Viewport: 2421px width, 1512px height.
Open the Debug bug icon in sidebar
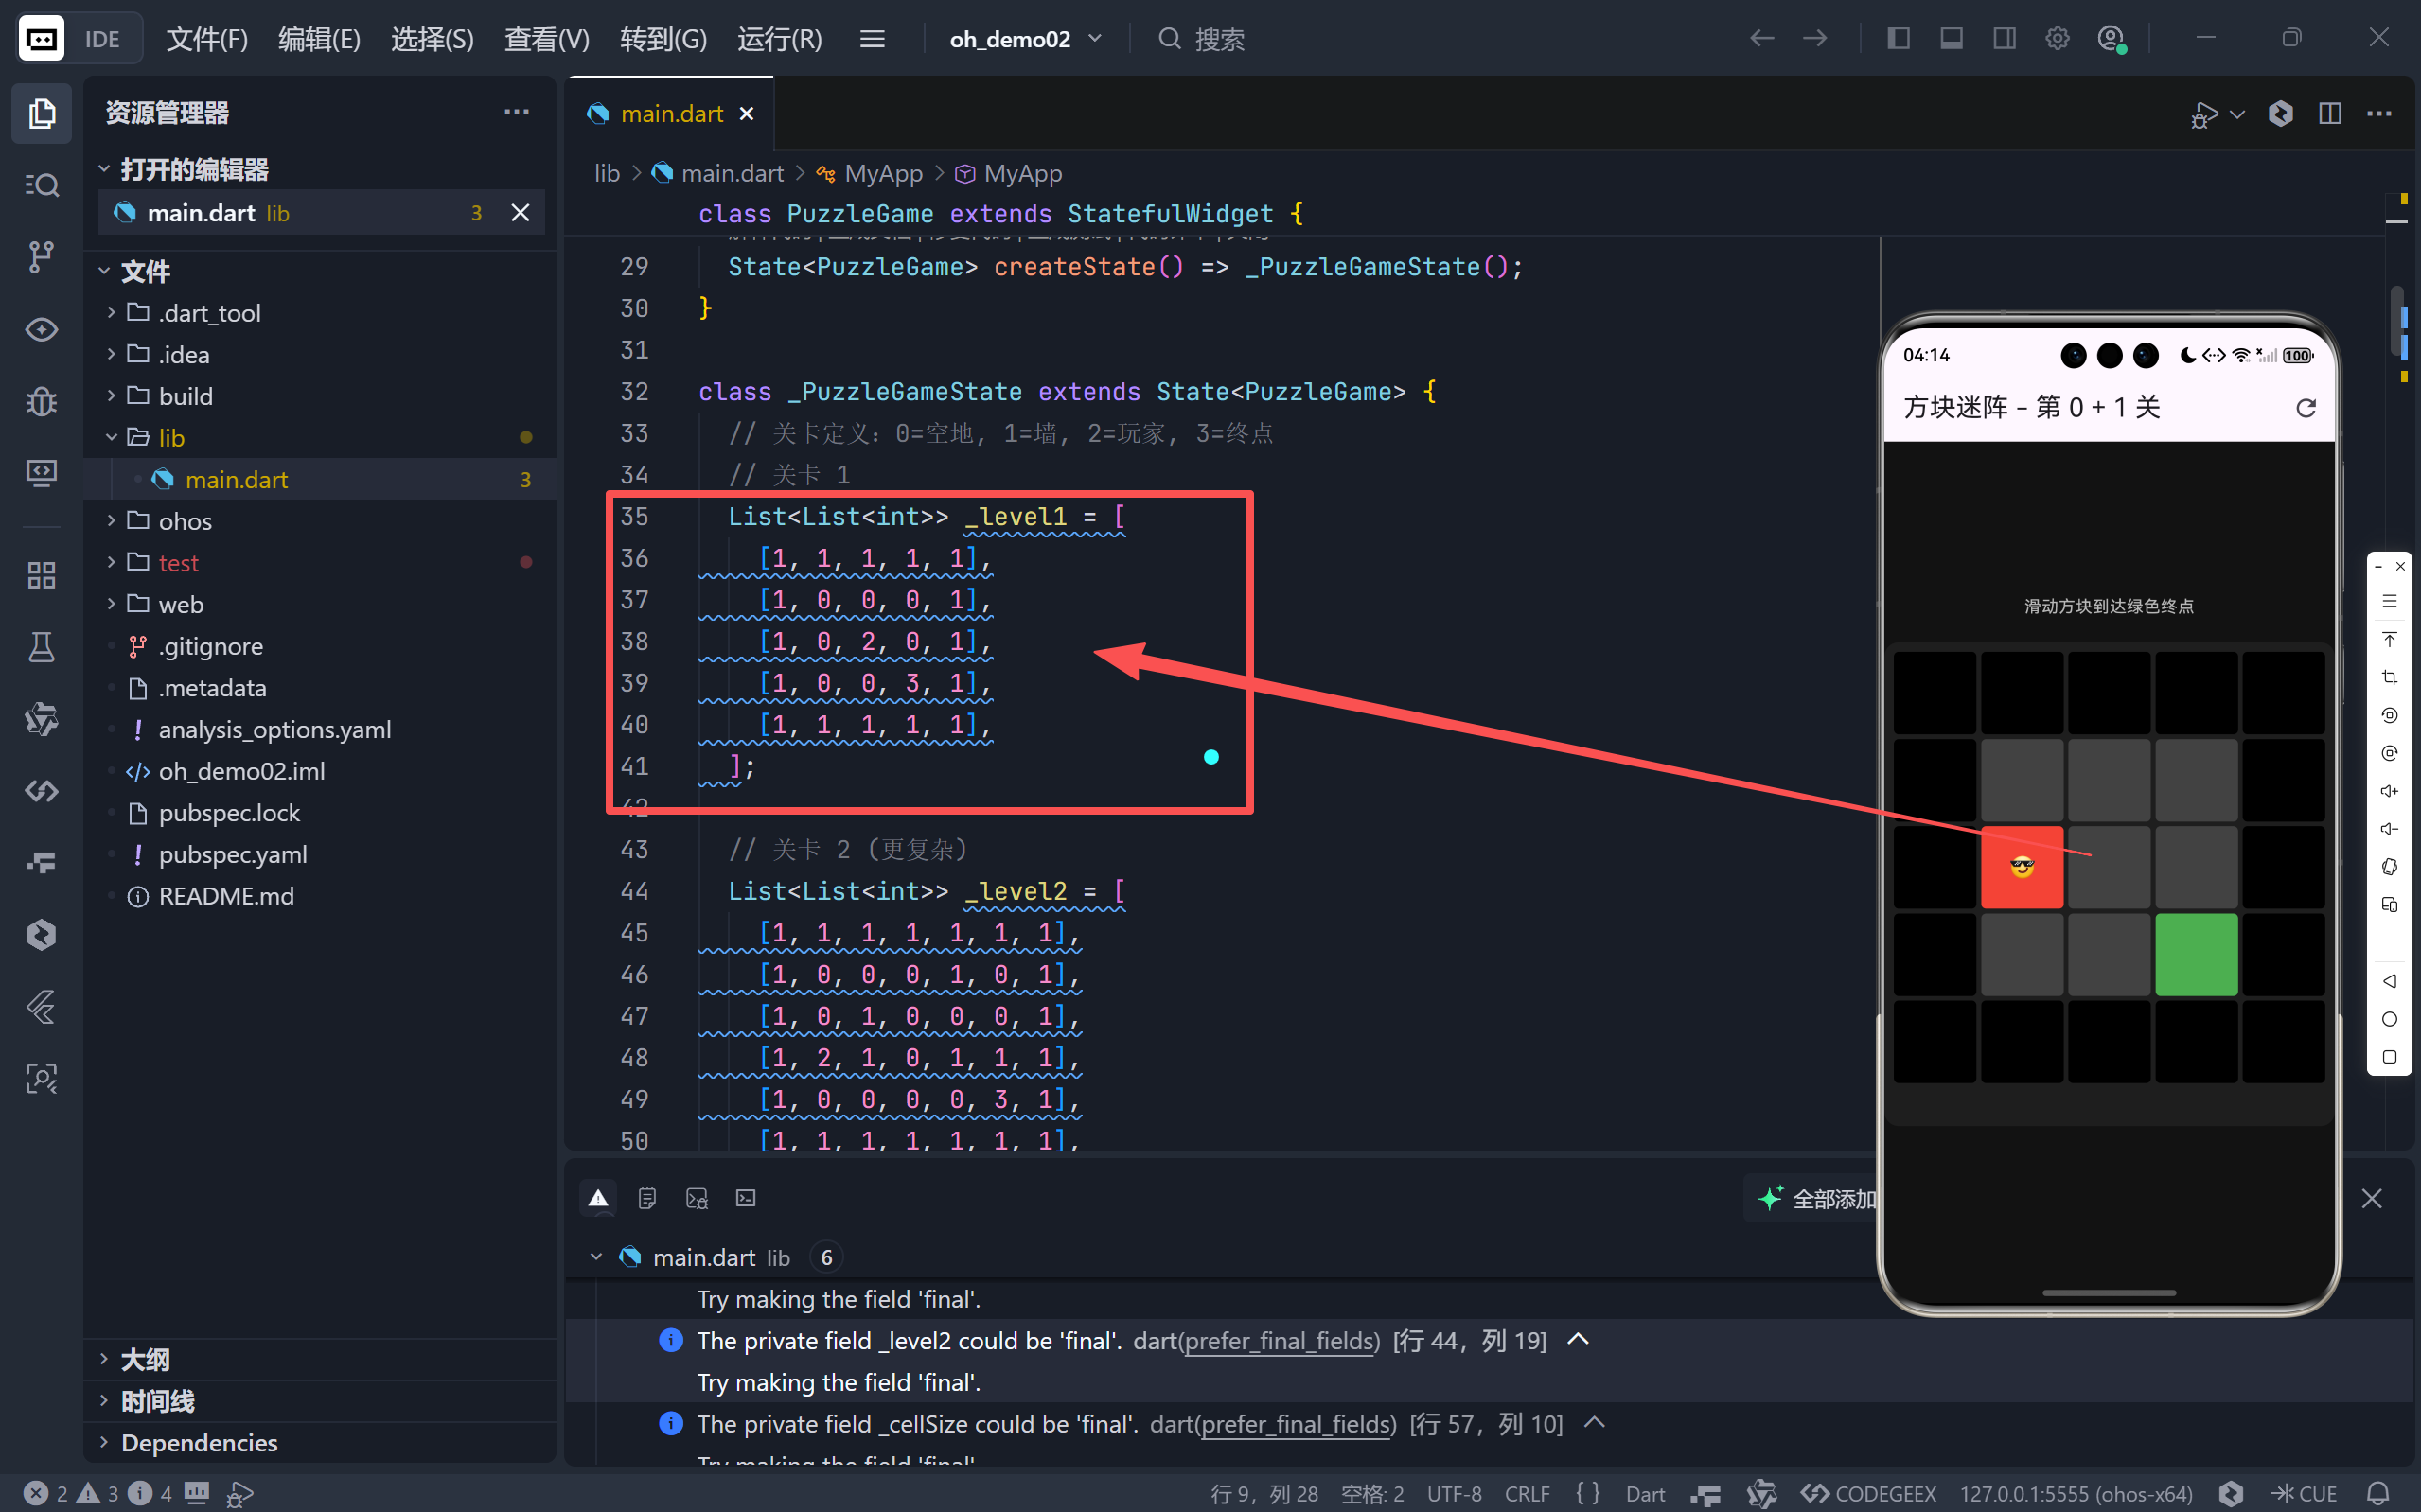click(x=41, y=402)
